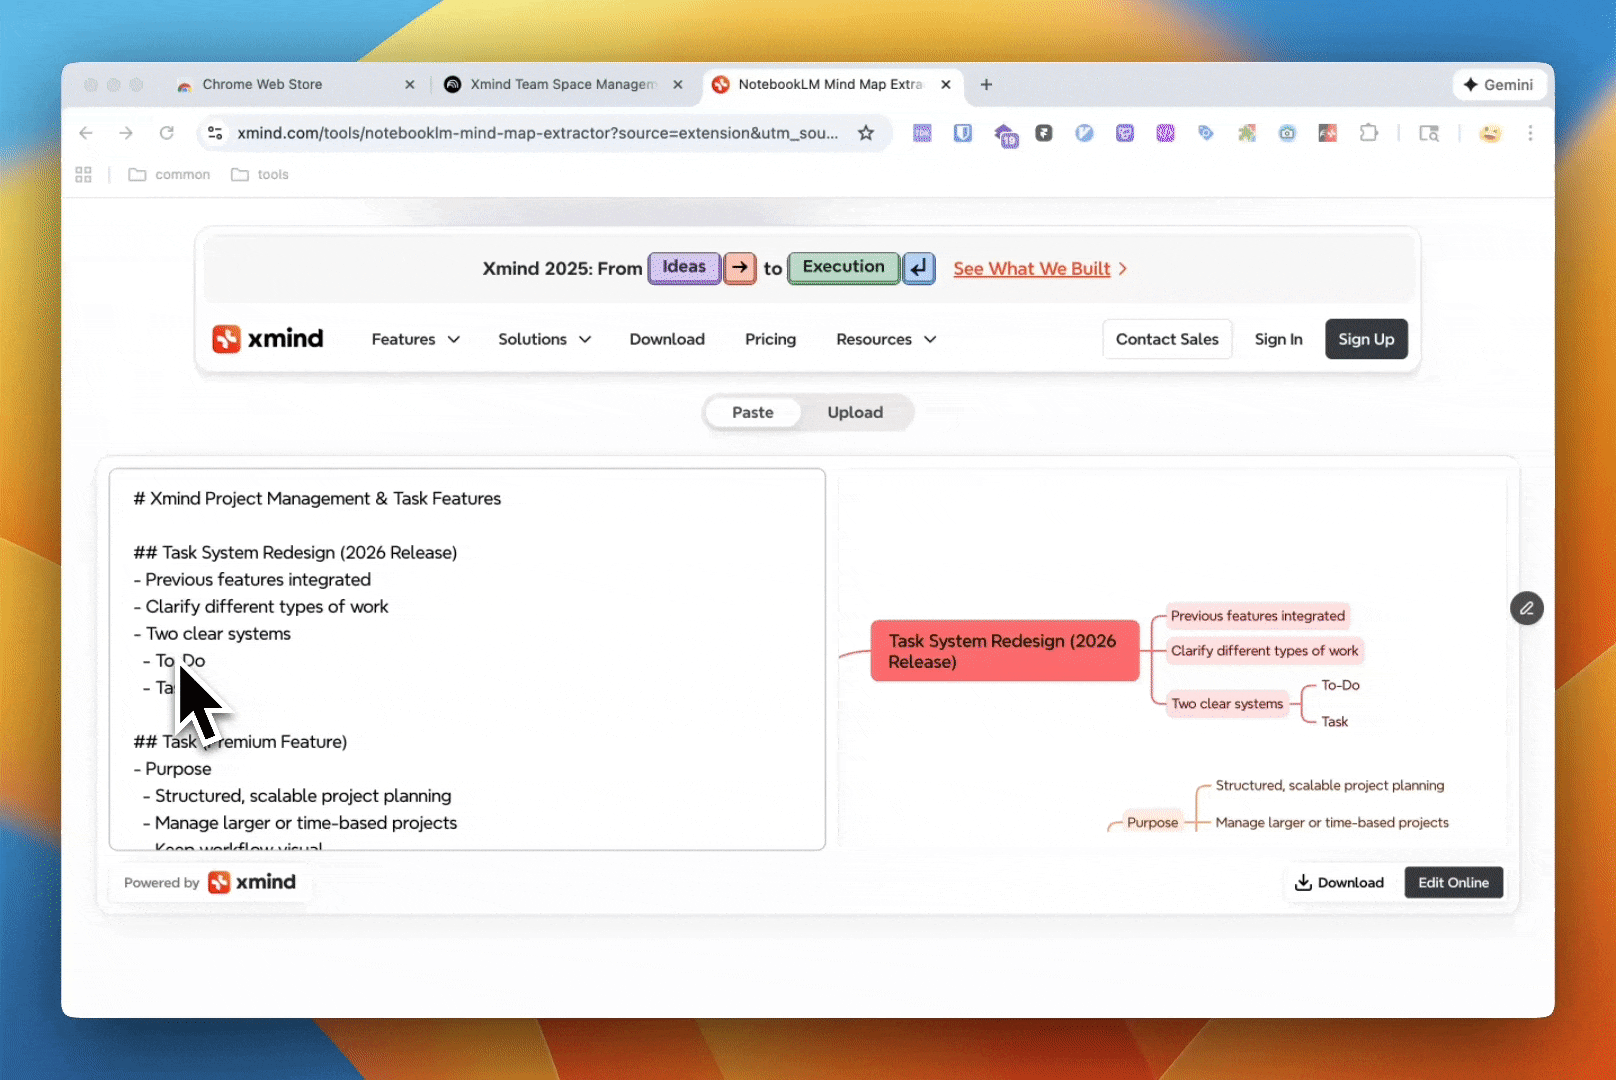The image size is (1616, 1080).
Task: Select Structured, scalable project planning node
Action: click(x=1329, y=786)
